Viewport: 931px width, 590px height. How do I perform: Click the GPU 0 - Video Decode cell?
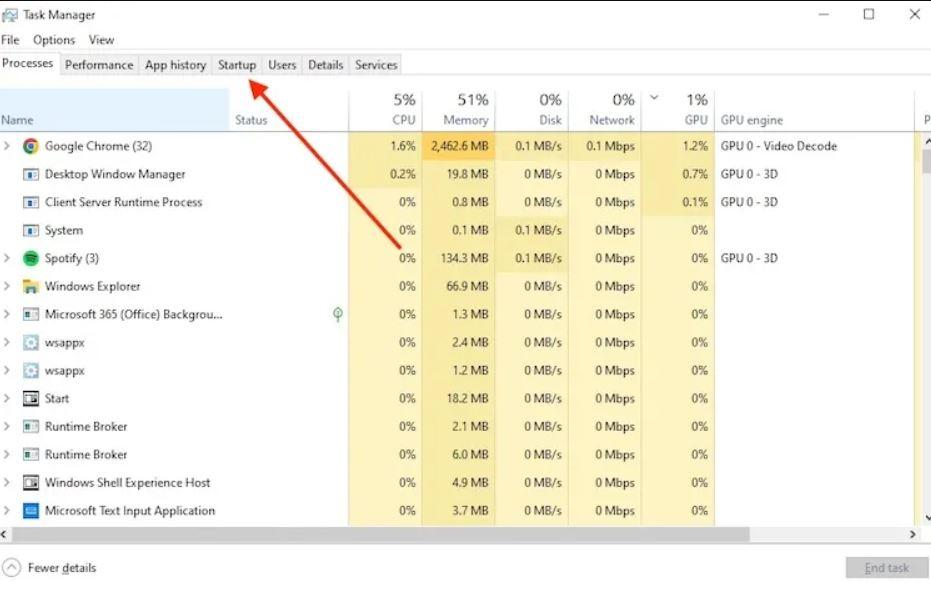pyautogui.click(x=779, y=146)
